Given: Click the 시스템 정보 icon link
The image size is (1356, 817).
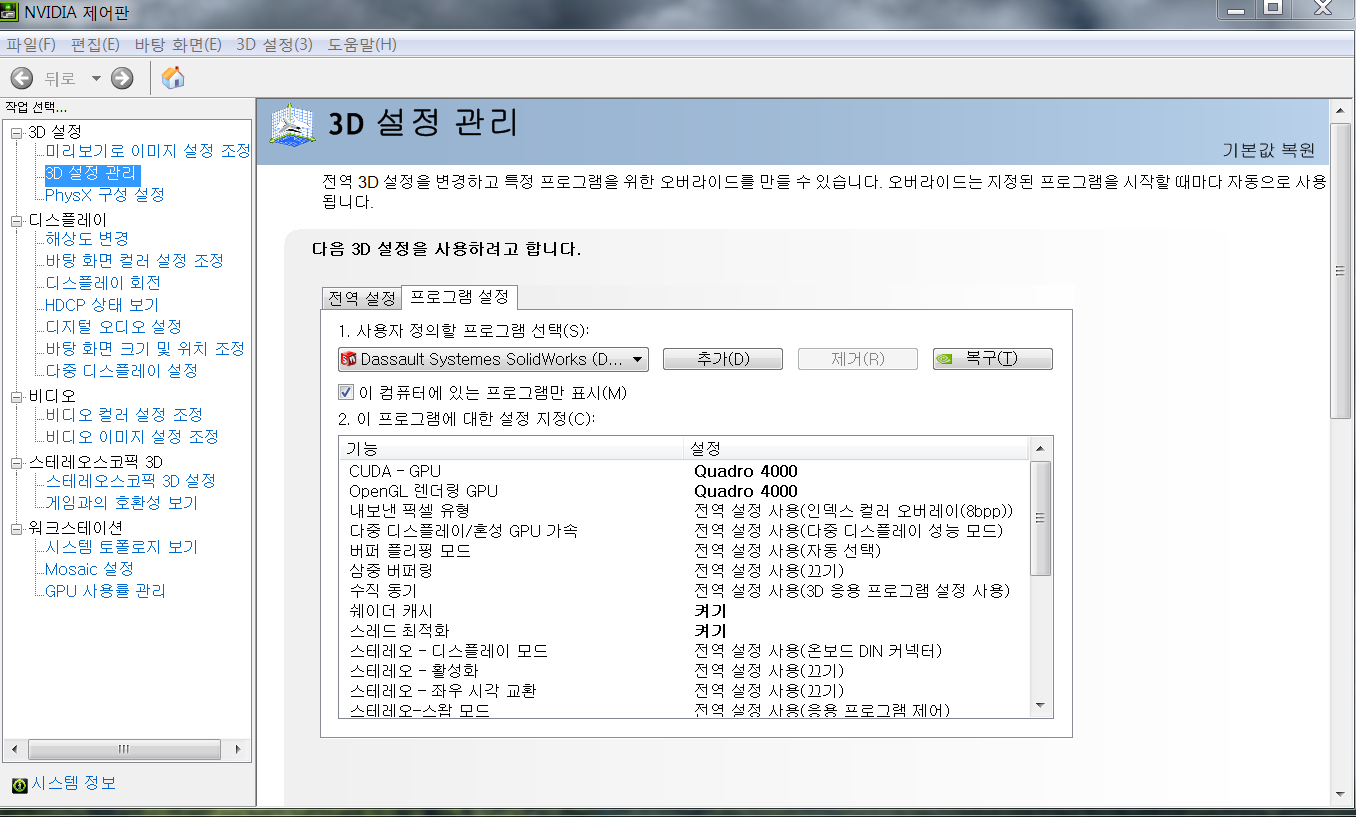Looking at the screenshot, I should click(x=19, y=785).
